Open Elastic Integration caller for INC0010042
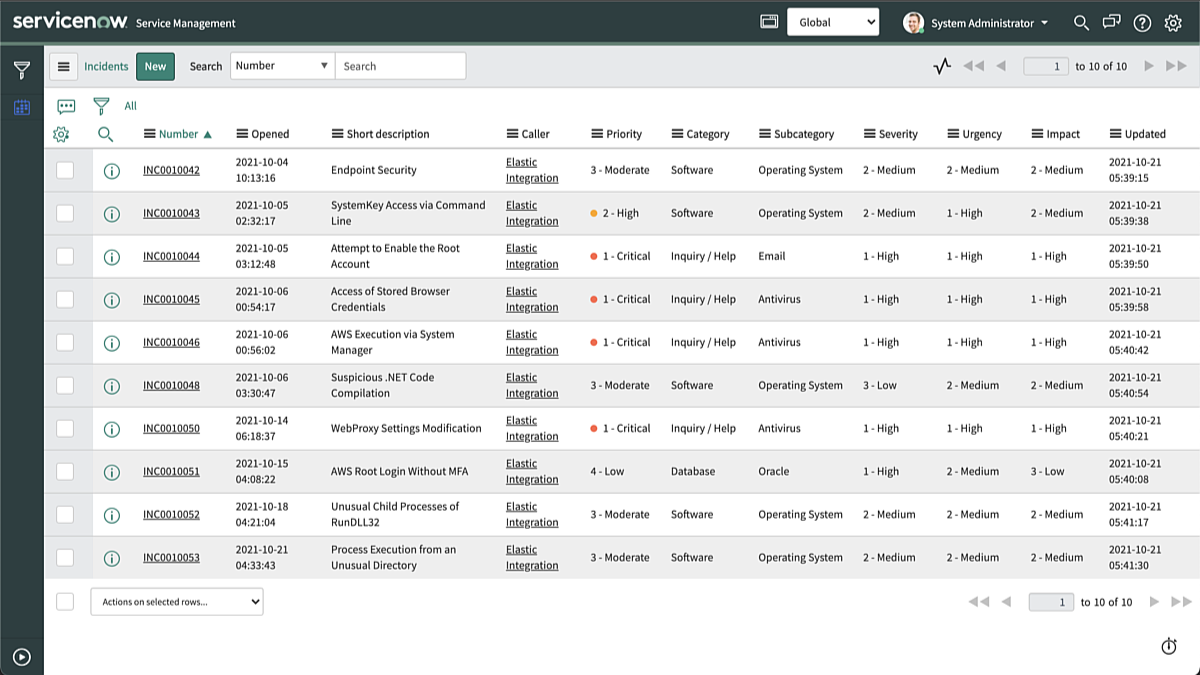 [x=532, y=170]
